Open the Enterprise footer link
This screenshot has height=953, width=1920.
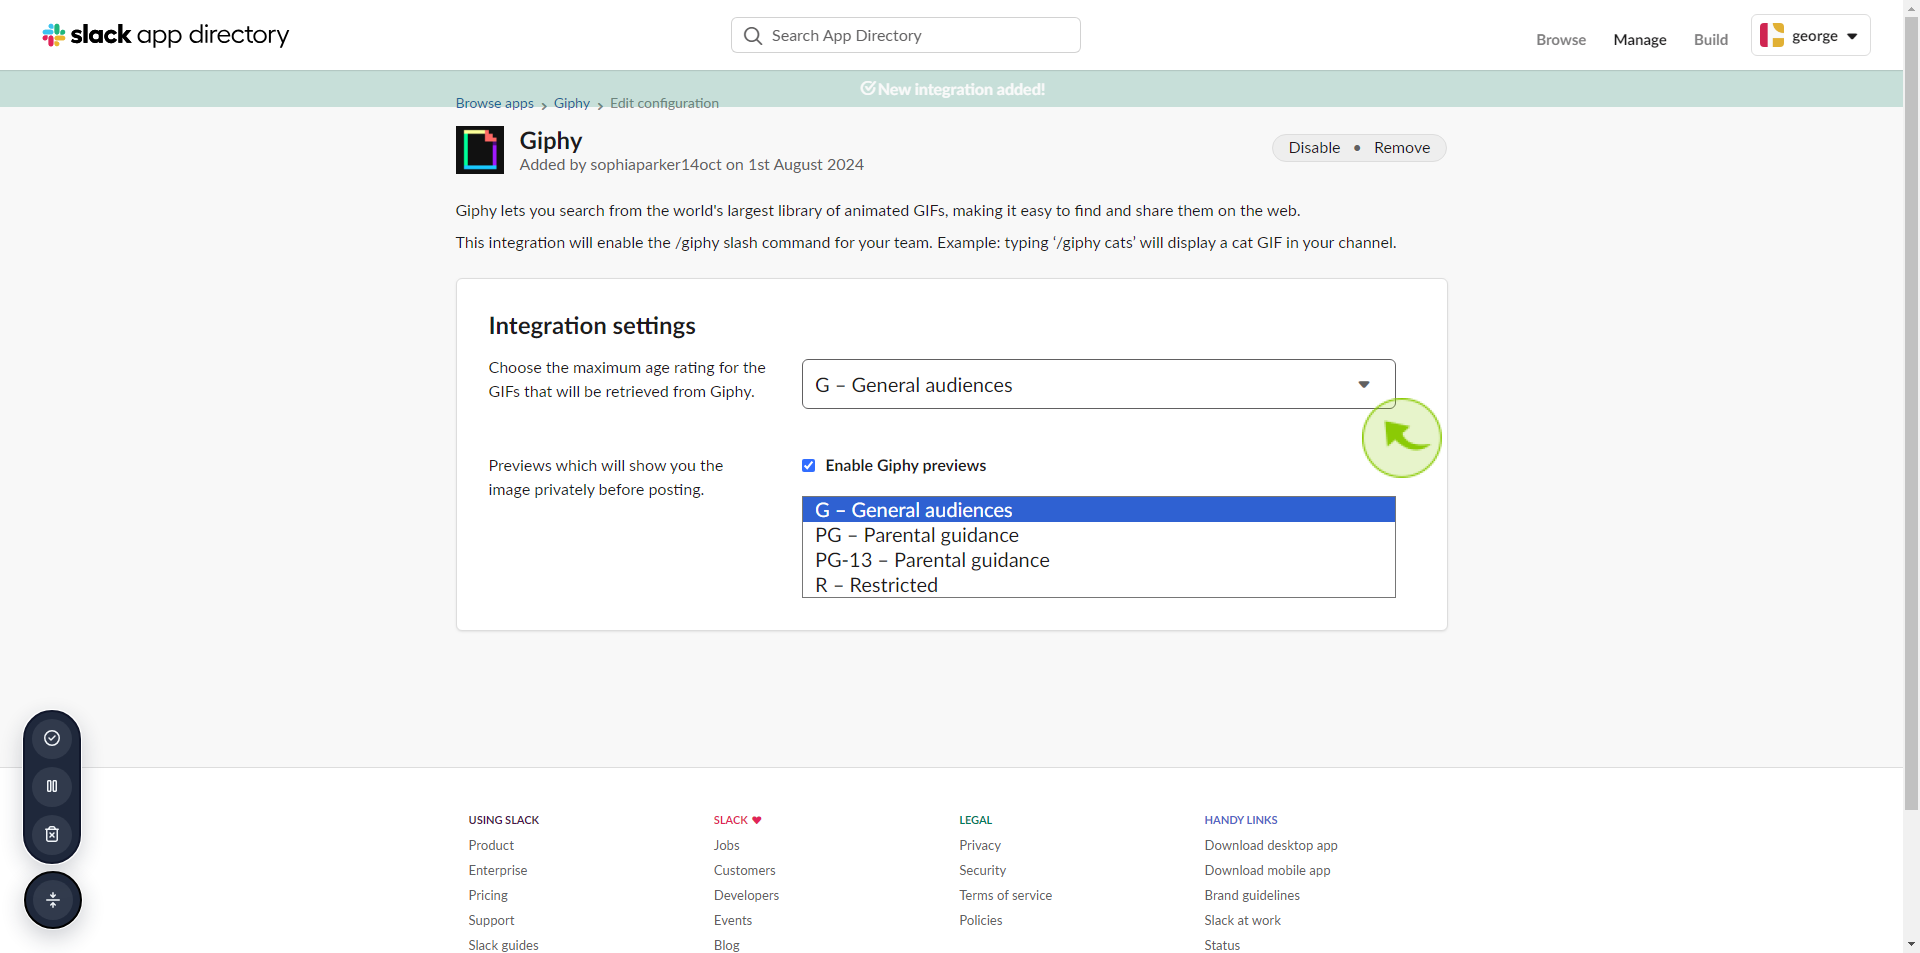[x=498, y=870]
